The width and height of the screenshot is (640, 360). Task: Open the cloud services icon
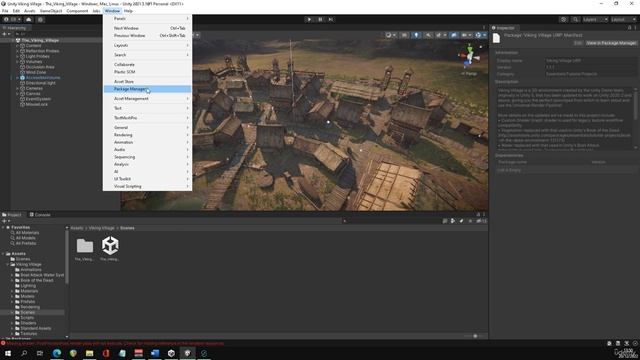click(x=29, y=19)
